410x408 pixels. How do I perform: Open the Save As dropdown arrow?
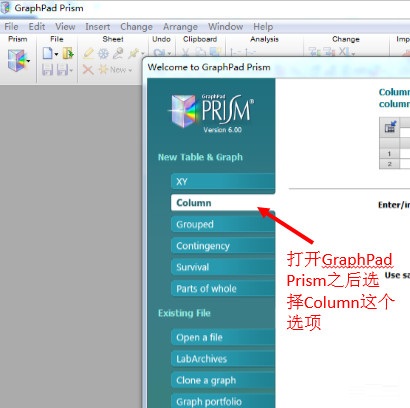pos(71,70)
